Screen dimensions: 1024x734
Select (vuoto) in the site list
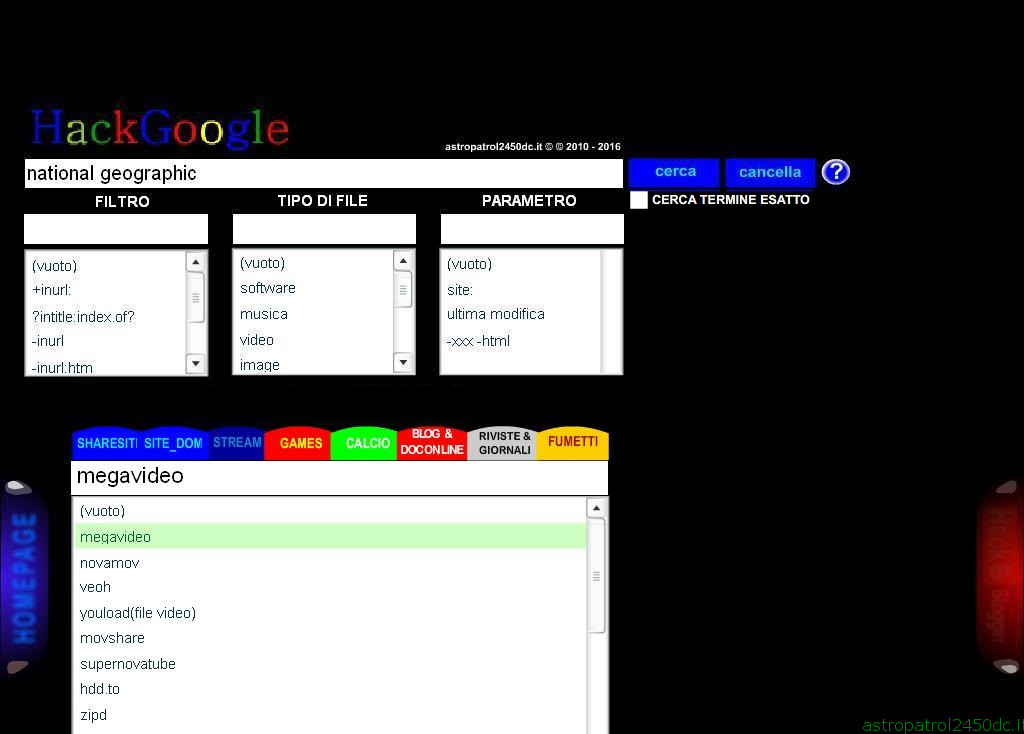pos(330,511)
